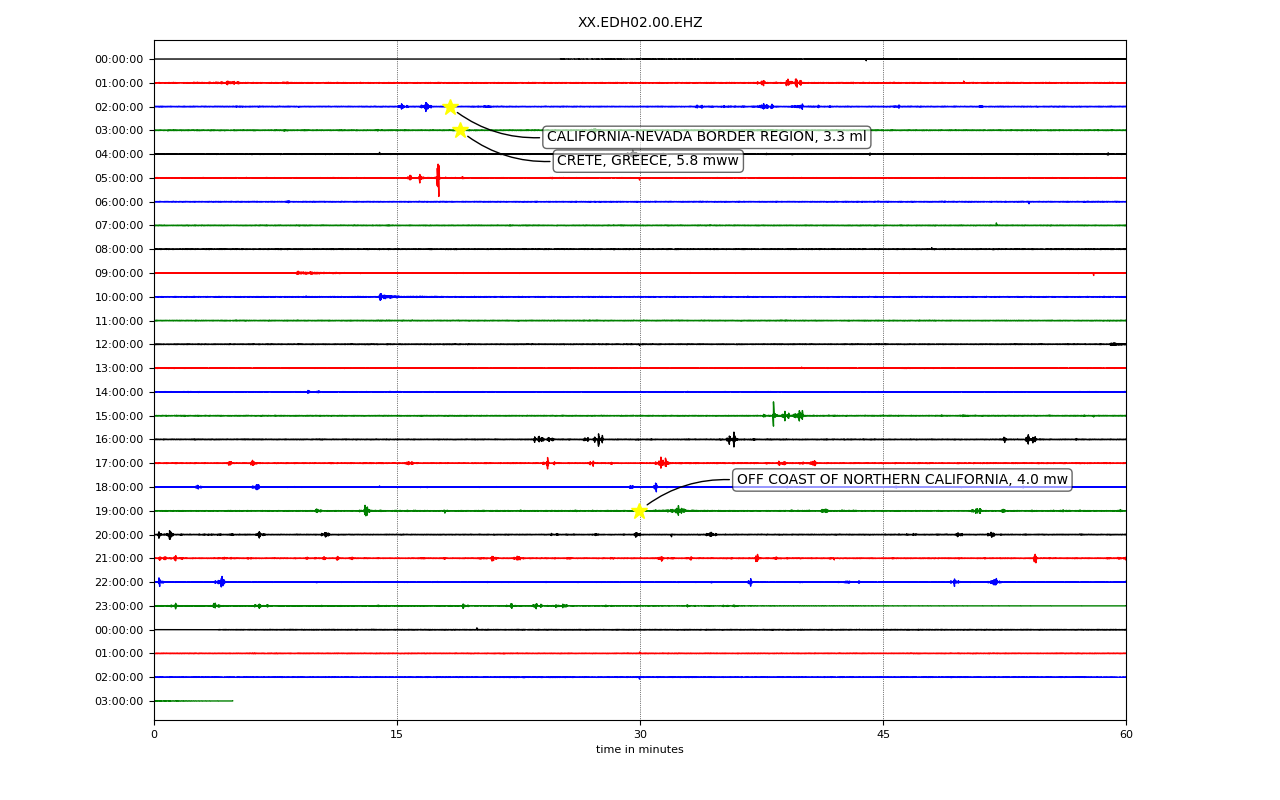This screenshot has height=800, width=1280.
Task: Click the short green trace at the bottom row
Action: pos(194,701)
